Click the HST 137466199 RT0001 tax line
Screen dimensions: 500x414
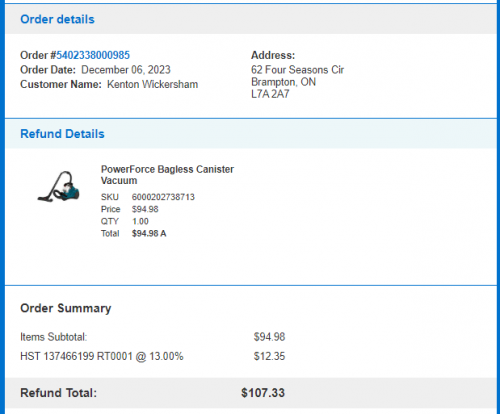(x=102, y=356)
